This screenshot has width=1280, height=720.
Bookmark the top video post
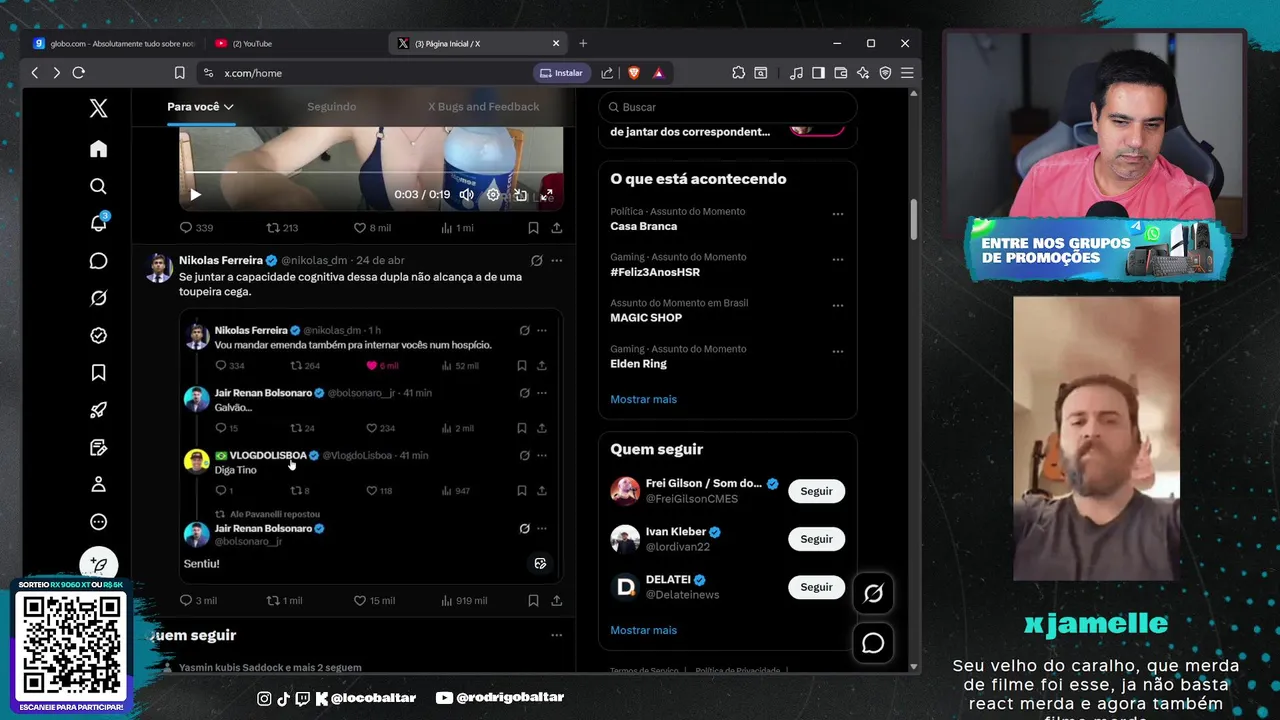click(533, 228)
